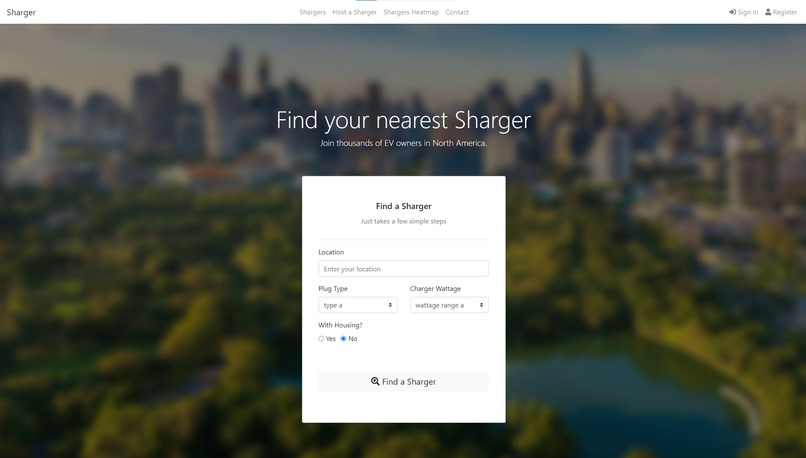Click the sign-in arrow icon
Image resolution: width=806 pixels, height=458 pixels.
pos(732,12)
